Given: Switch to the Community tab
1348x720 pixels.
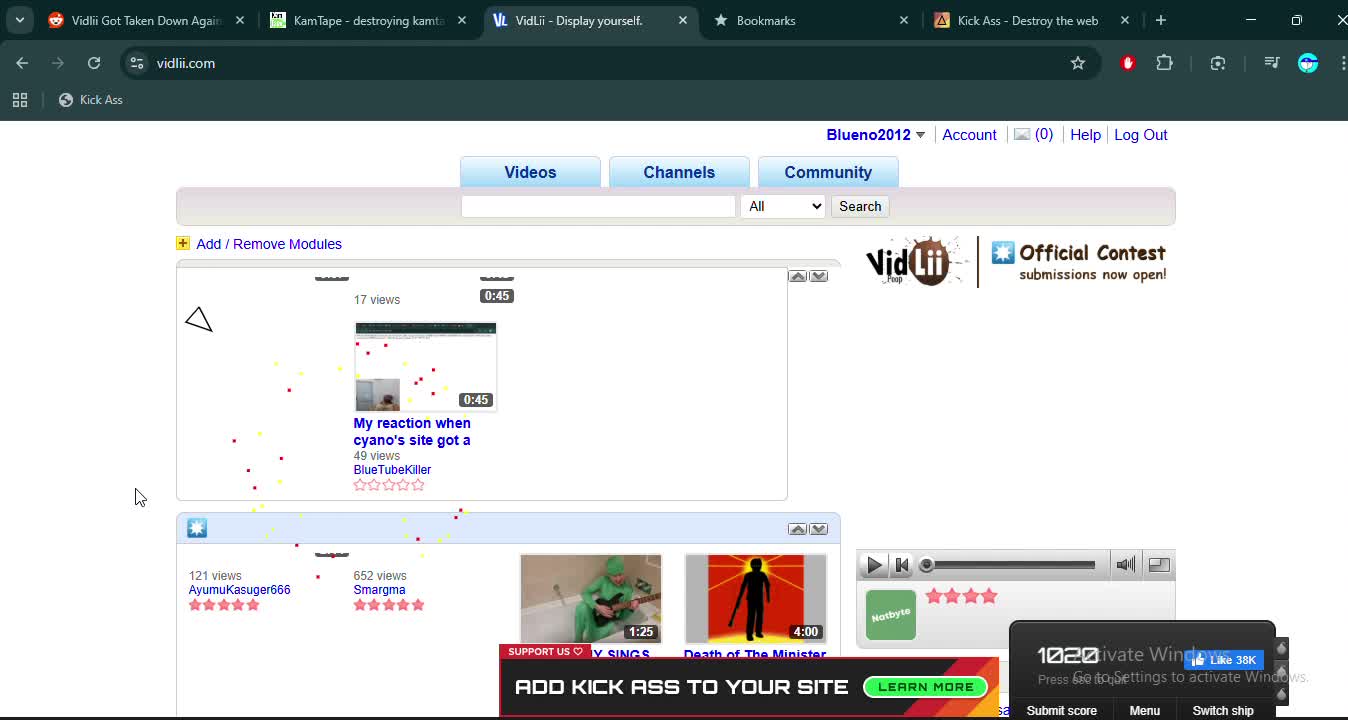Looking at the screenshot, I should point(828,171).
